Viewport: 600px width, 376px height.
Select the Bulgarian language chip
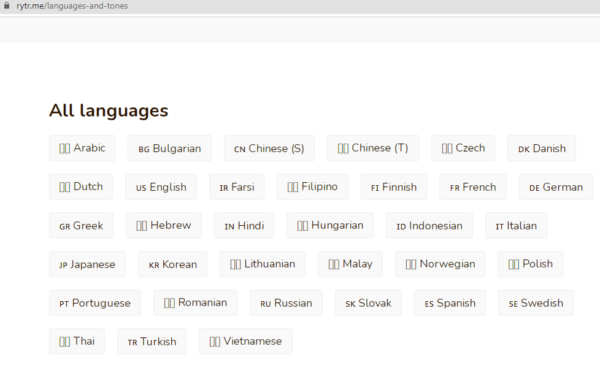click(170, 148)
